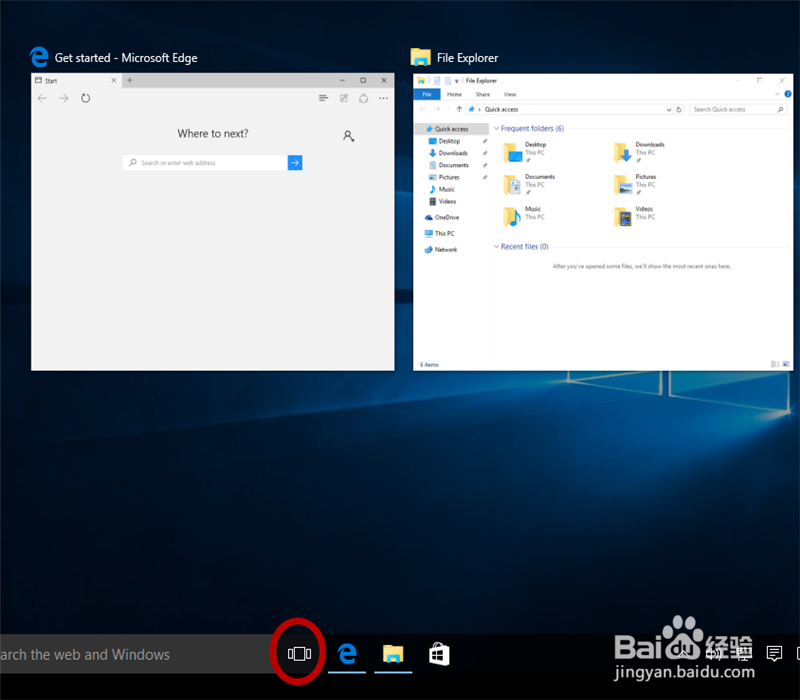Select Videos folder in Frequent folders

click(634, 216)
